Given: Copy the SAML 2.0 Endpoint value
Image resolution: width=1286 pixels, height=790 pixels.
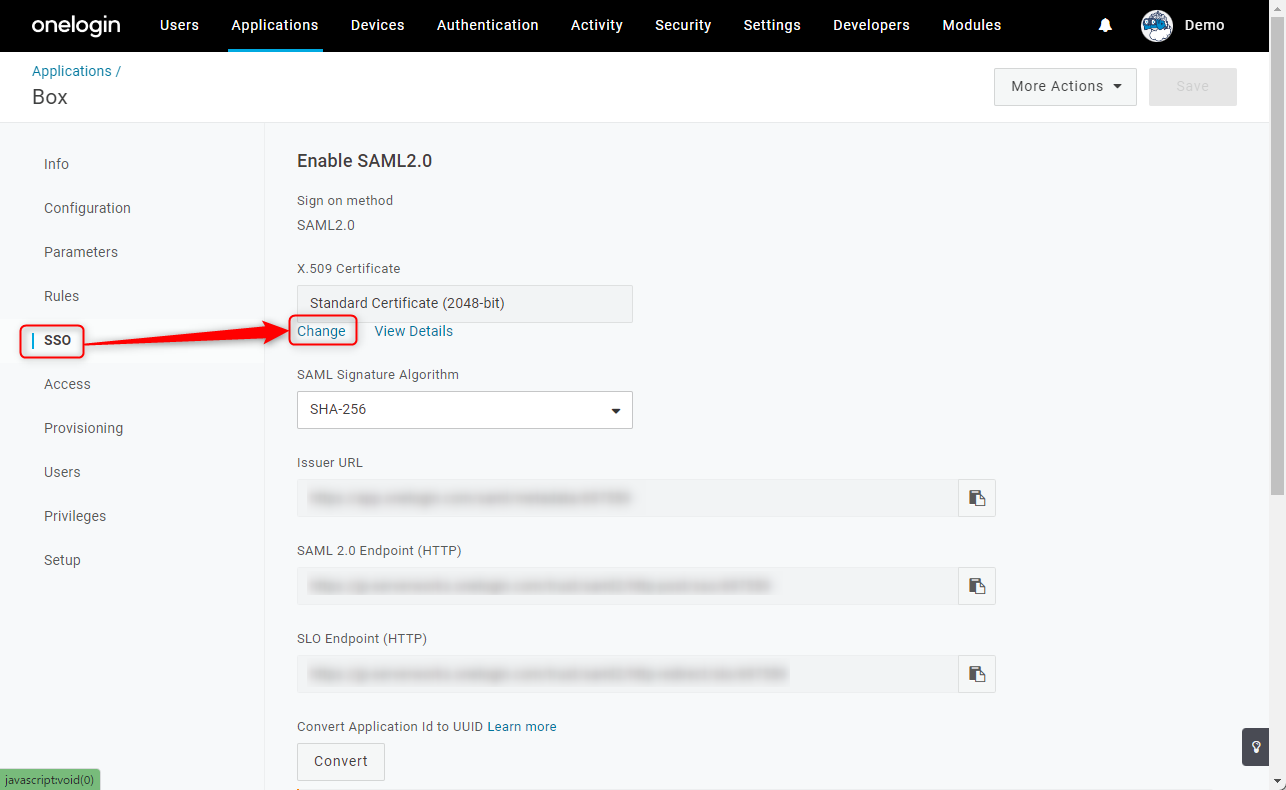Looking at the screenshot, I should 977,586.
